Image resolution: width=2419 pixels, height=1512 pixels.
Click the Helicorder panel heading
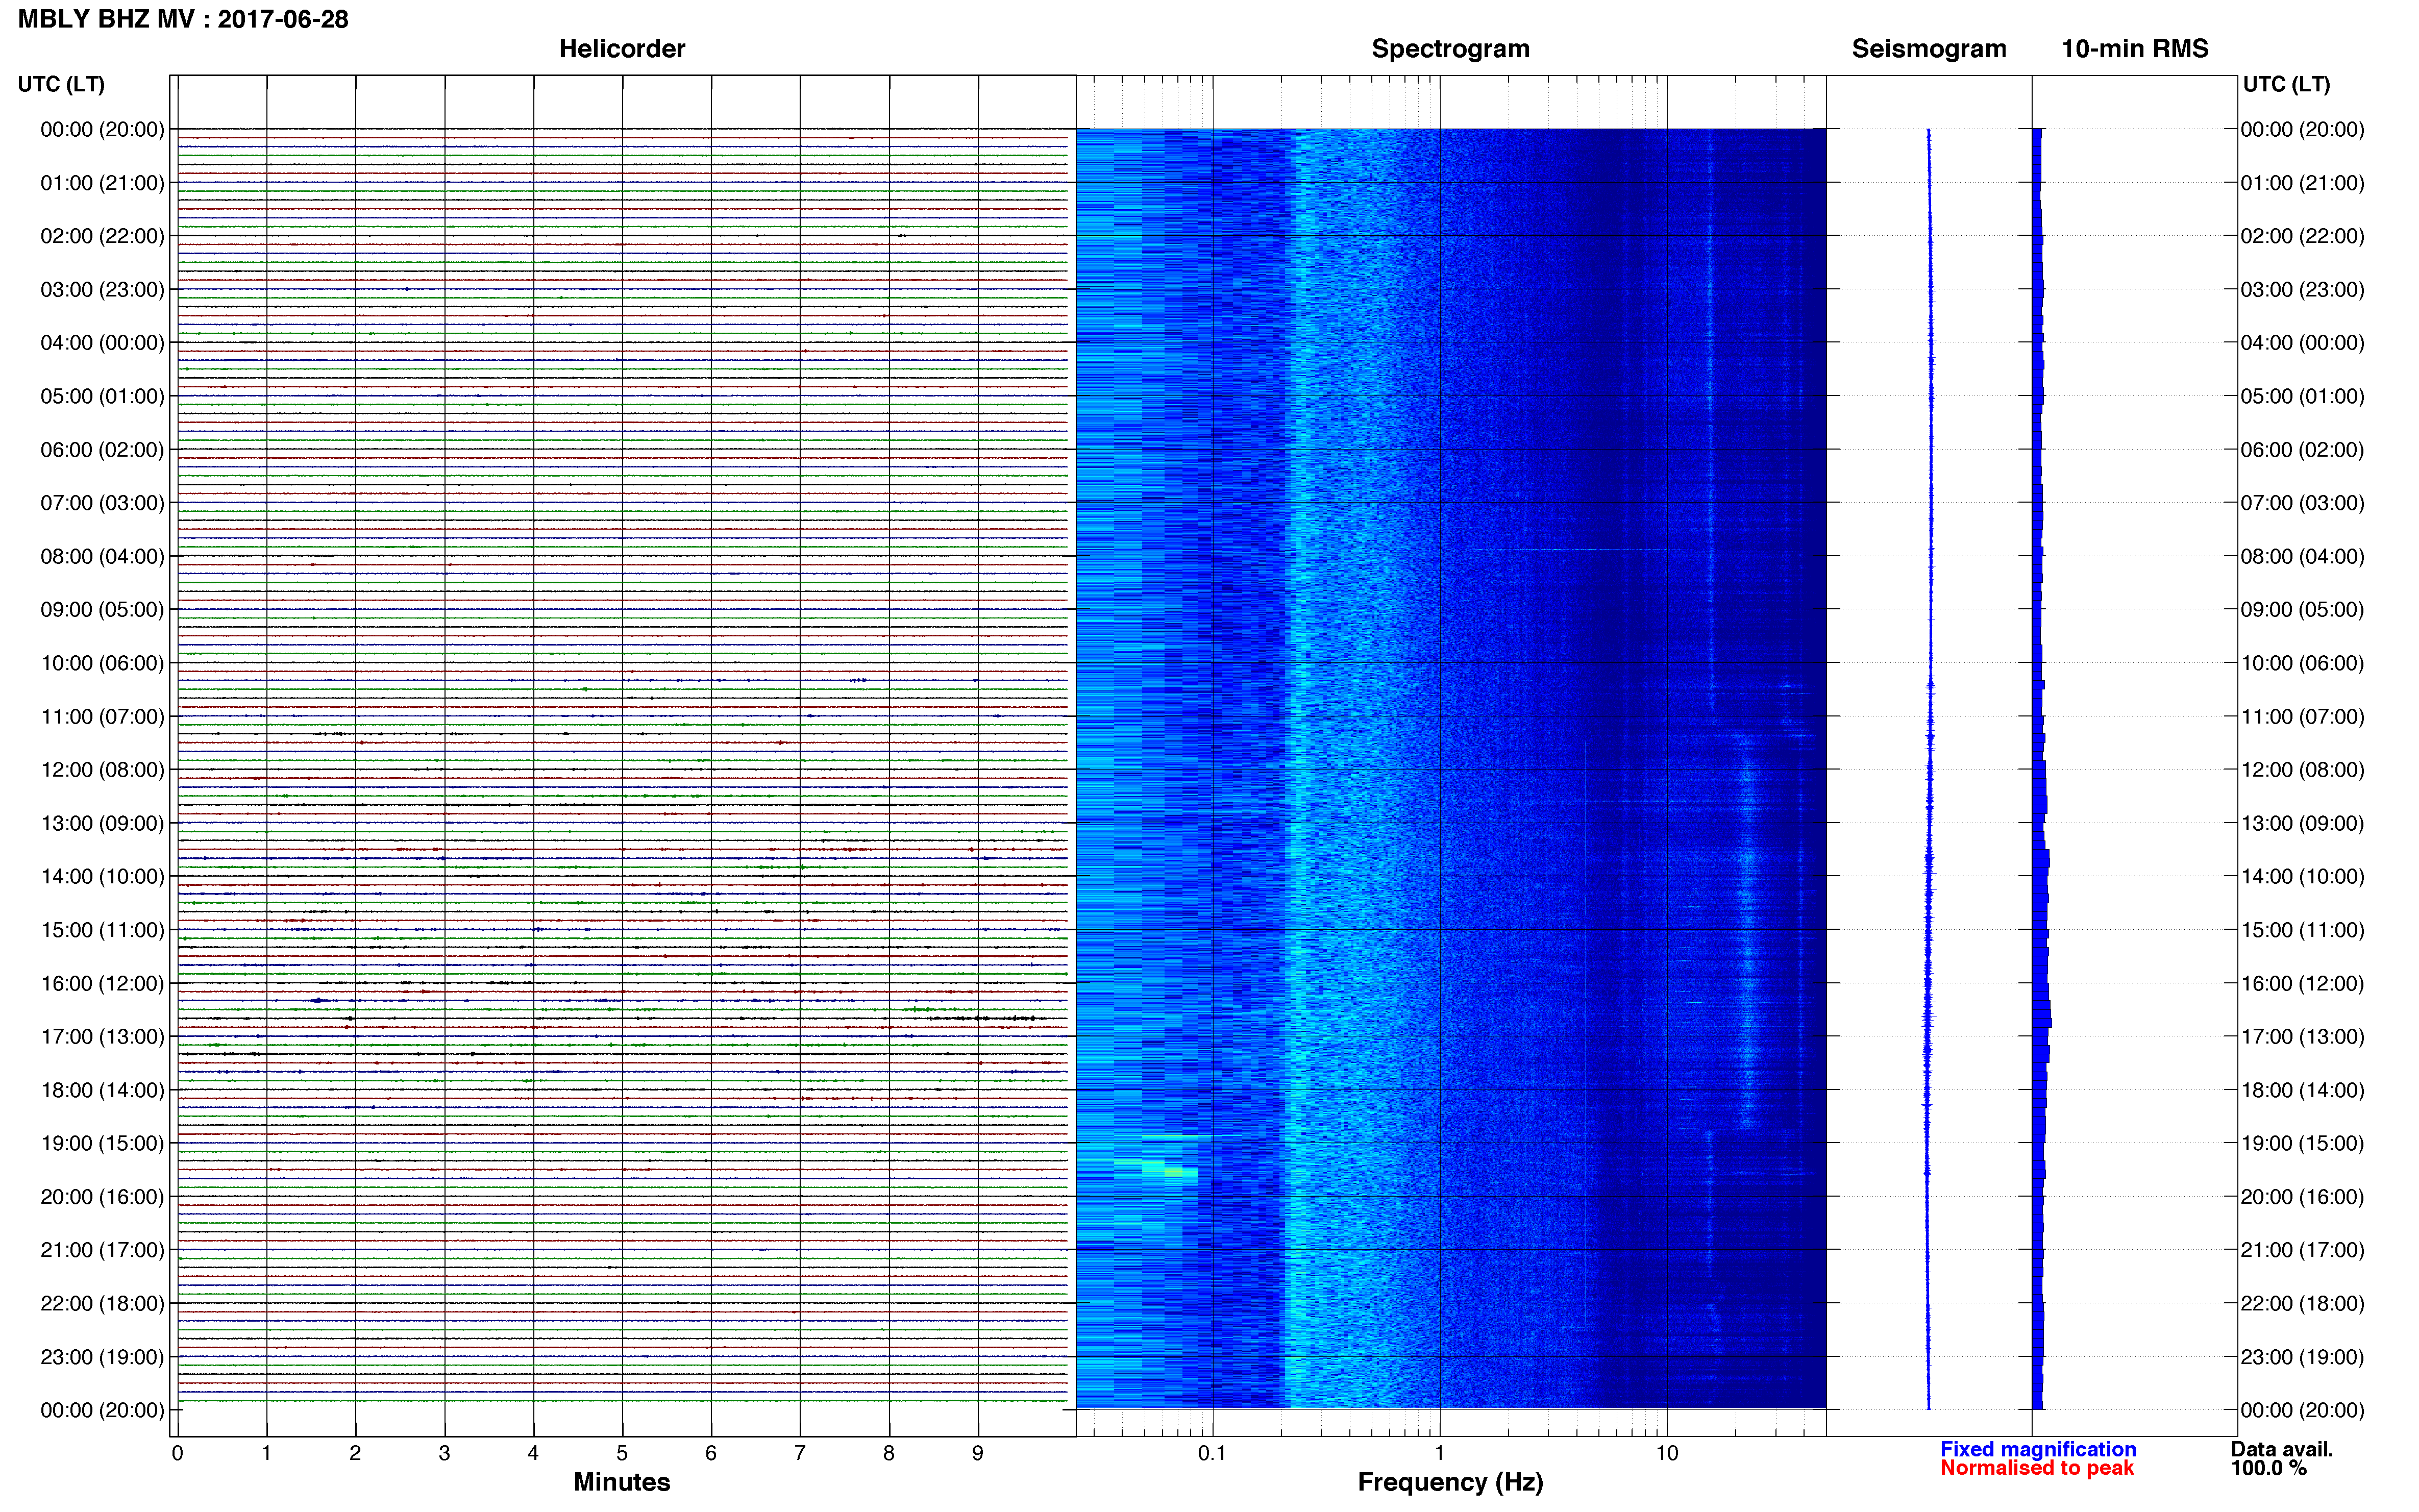point(622,49)
